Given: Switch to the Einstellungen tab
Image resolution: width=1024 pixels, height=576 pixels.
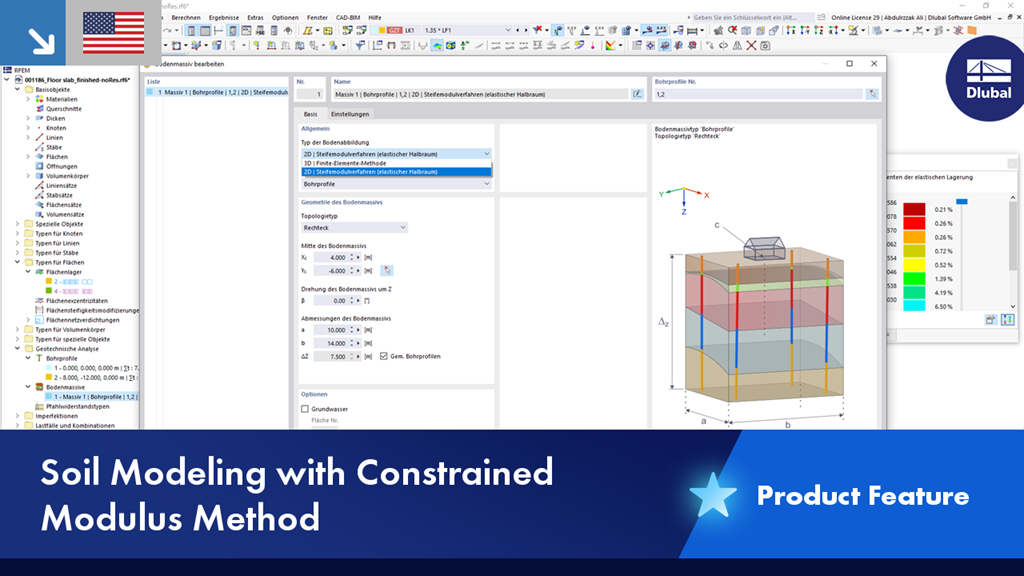Looking at the screenshot, I should [348, 113].
